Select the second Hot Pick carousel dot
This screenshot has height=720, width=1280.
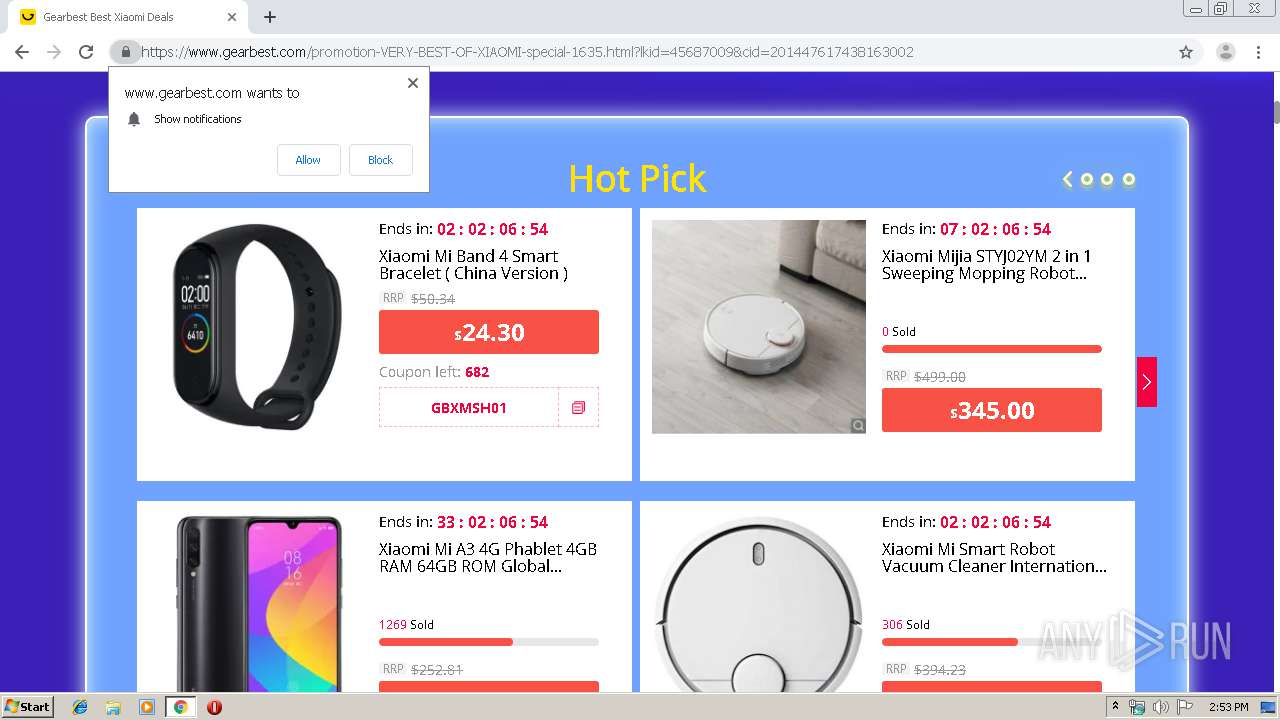coord(1107,180)
